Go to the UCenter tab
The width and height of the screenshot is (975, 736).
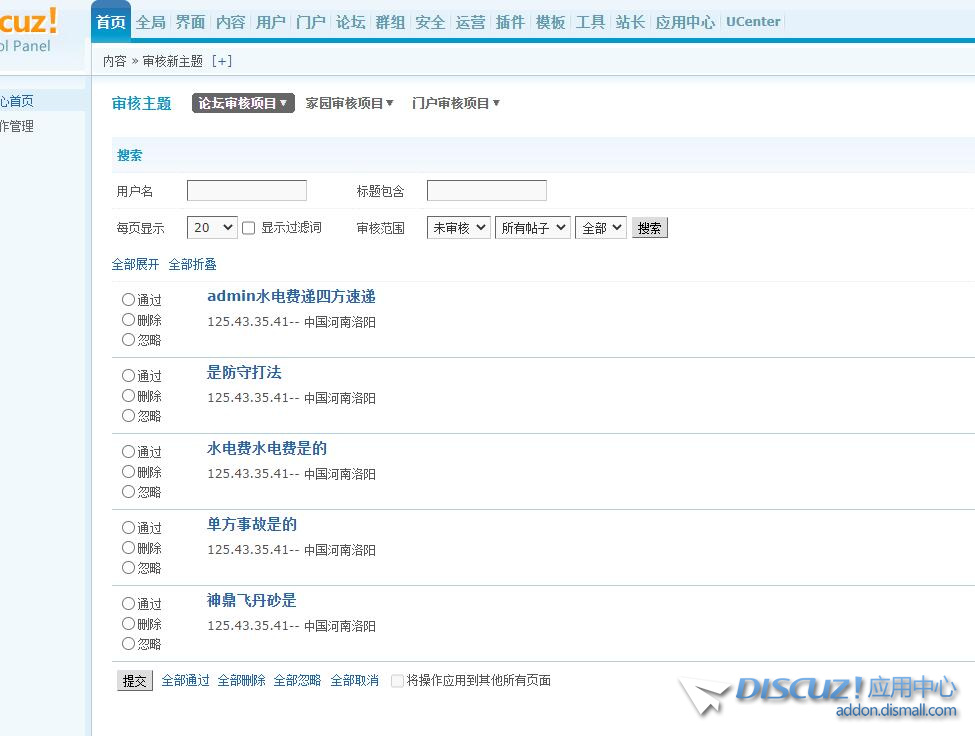753,22
